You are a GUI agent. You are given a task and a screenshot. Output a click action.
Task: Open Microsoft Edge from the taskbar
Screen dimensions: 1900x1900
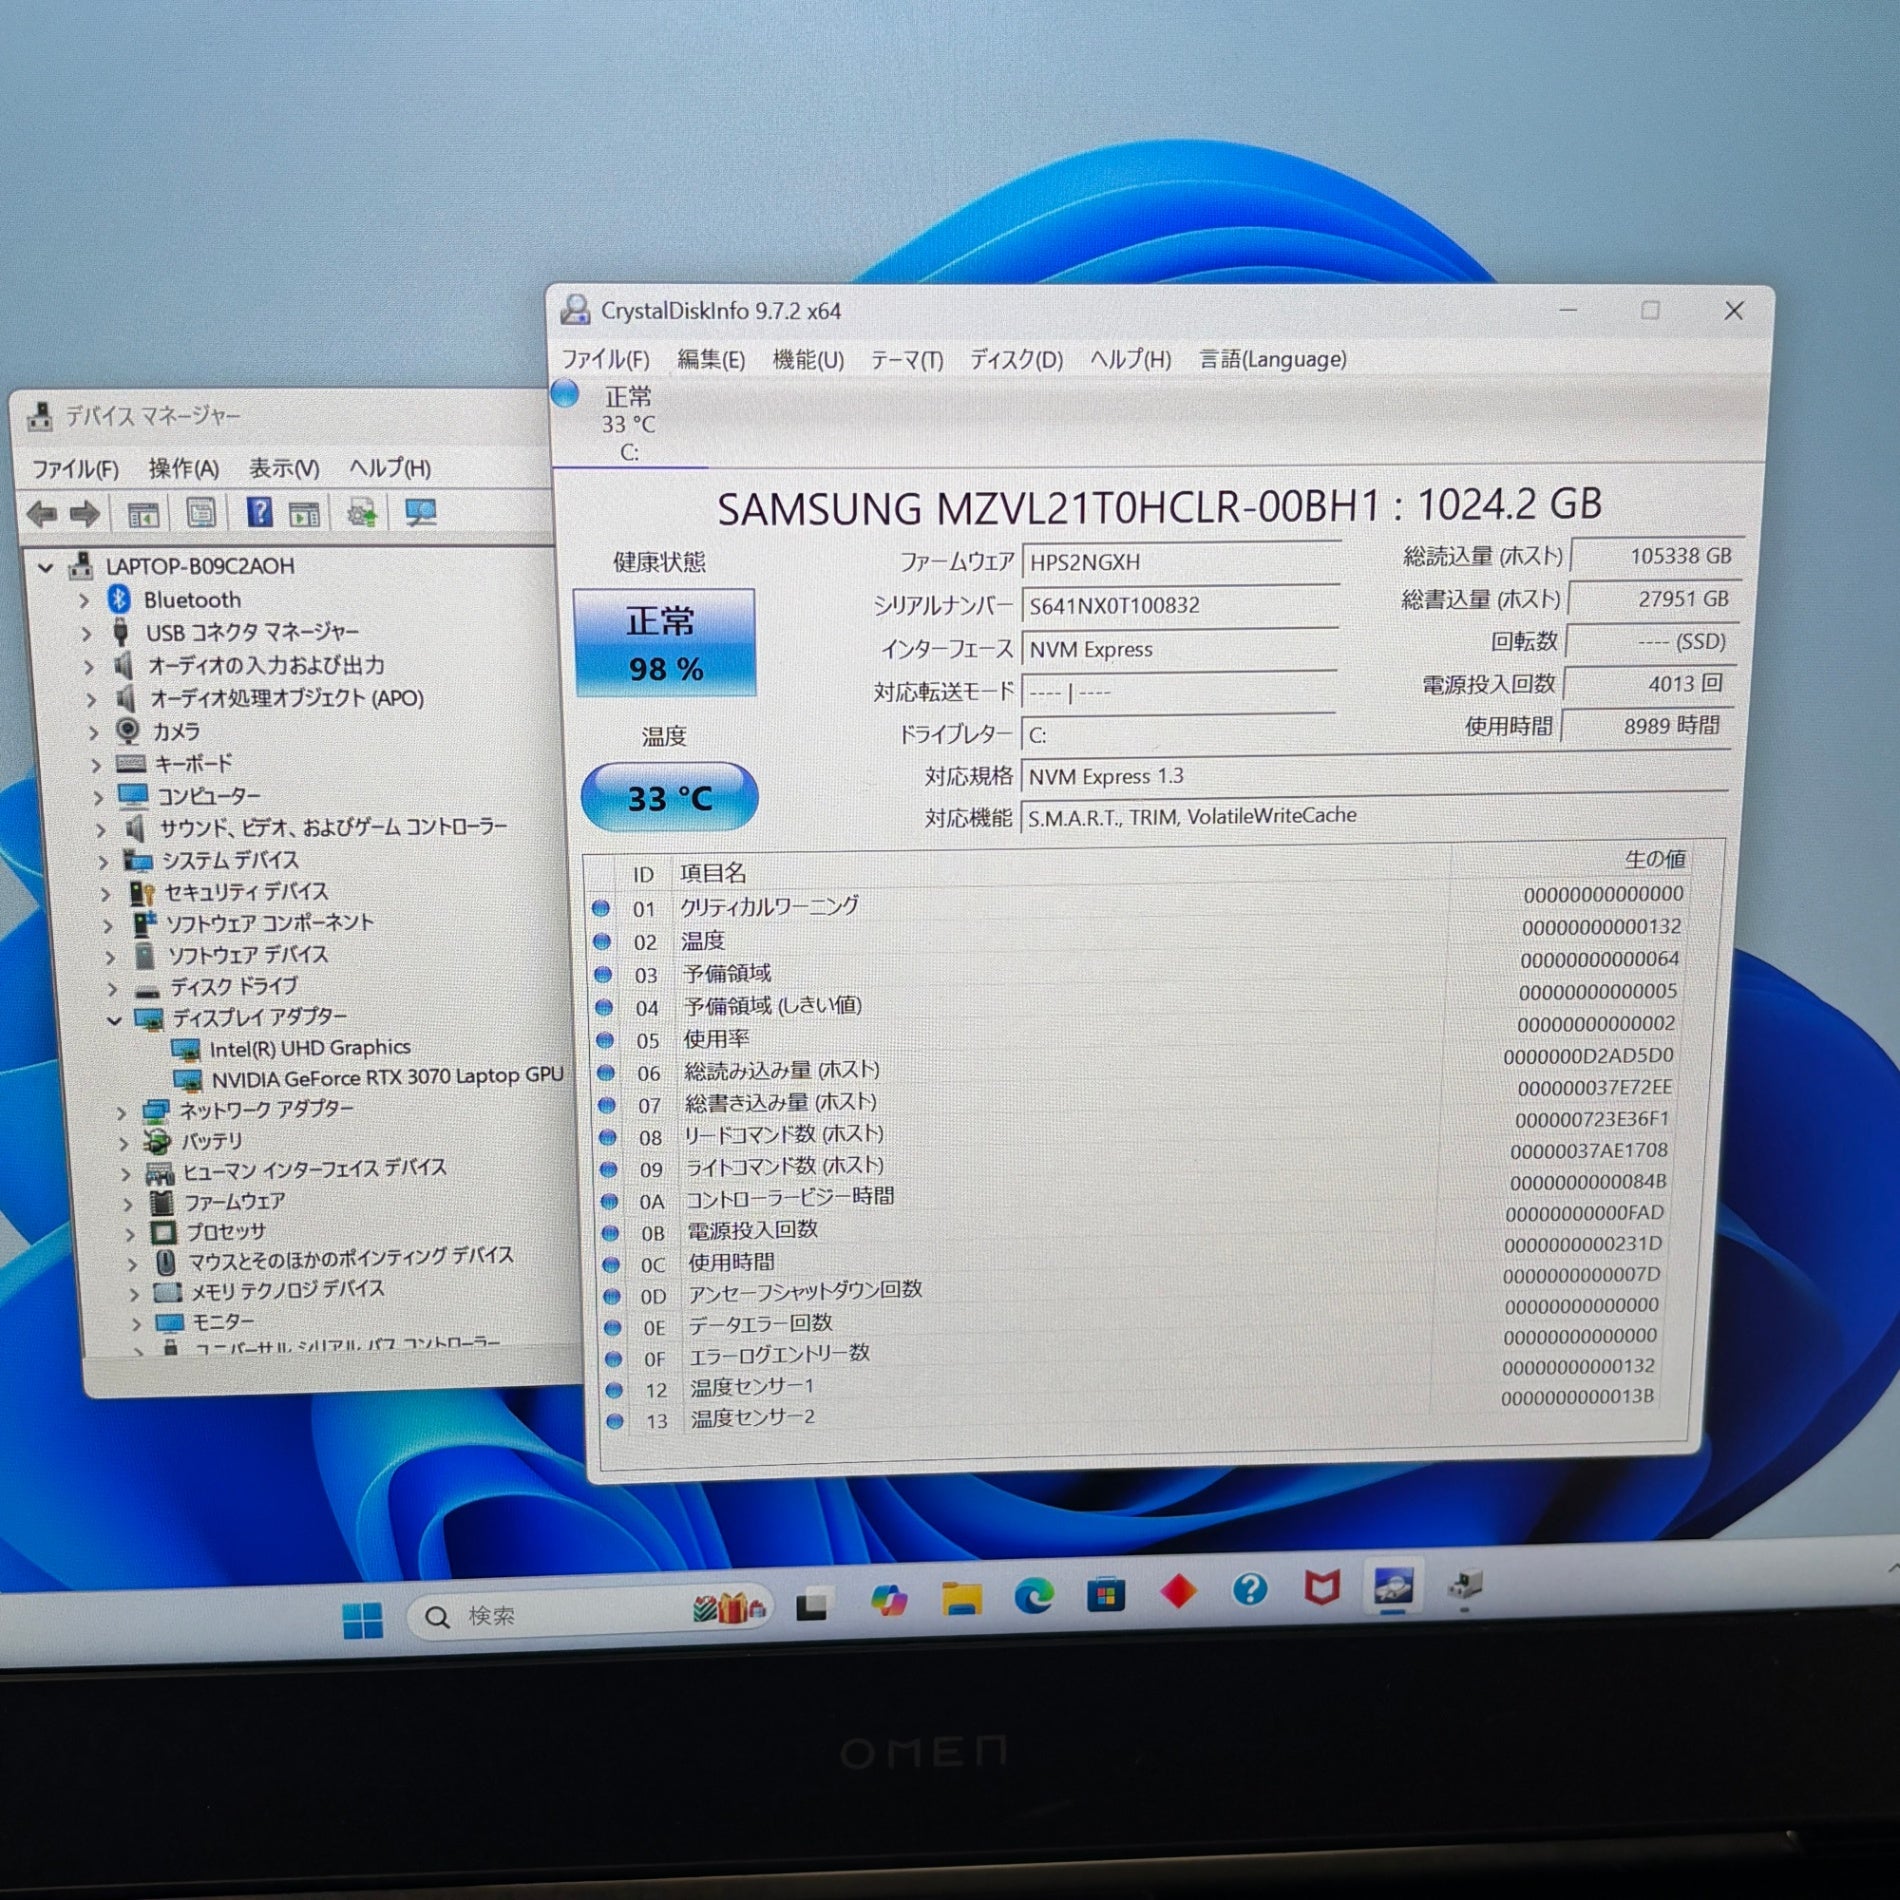click(1033, 1596)
